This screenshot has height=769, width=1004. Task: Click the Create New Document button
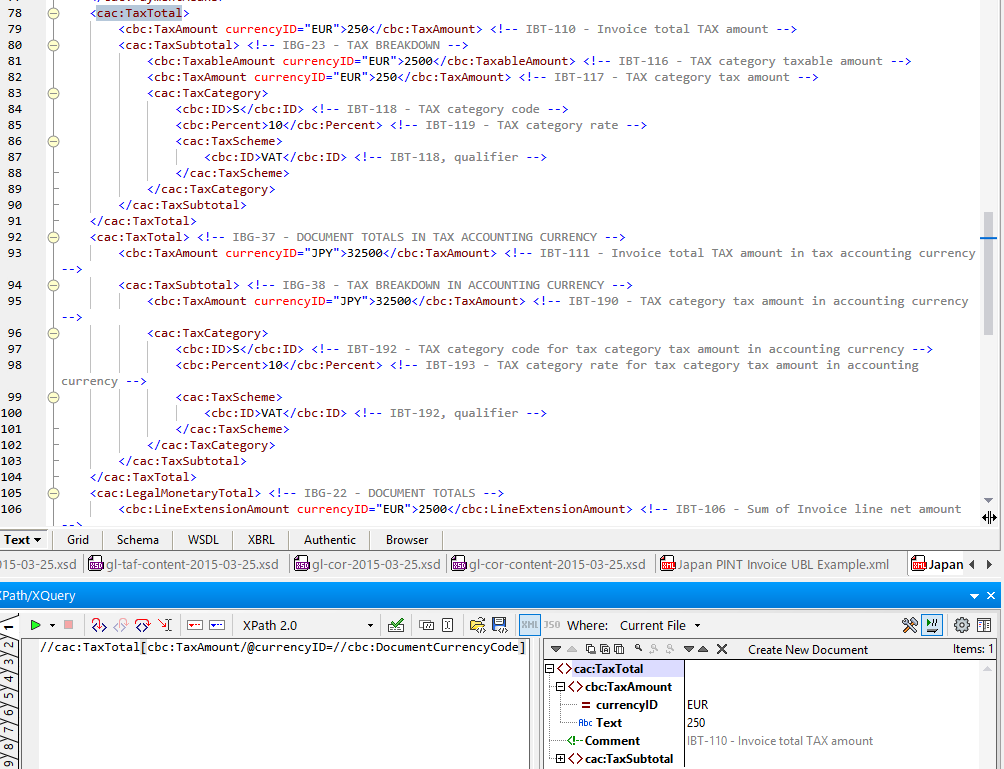pos(807,648)
